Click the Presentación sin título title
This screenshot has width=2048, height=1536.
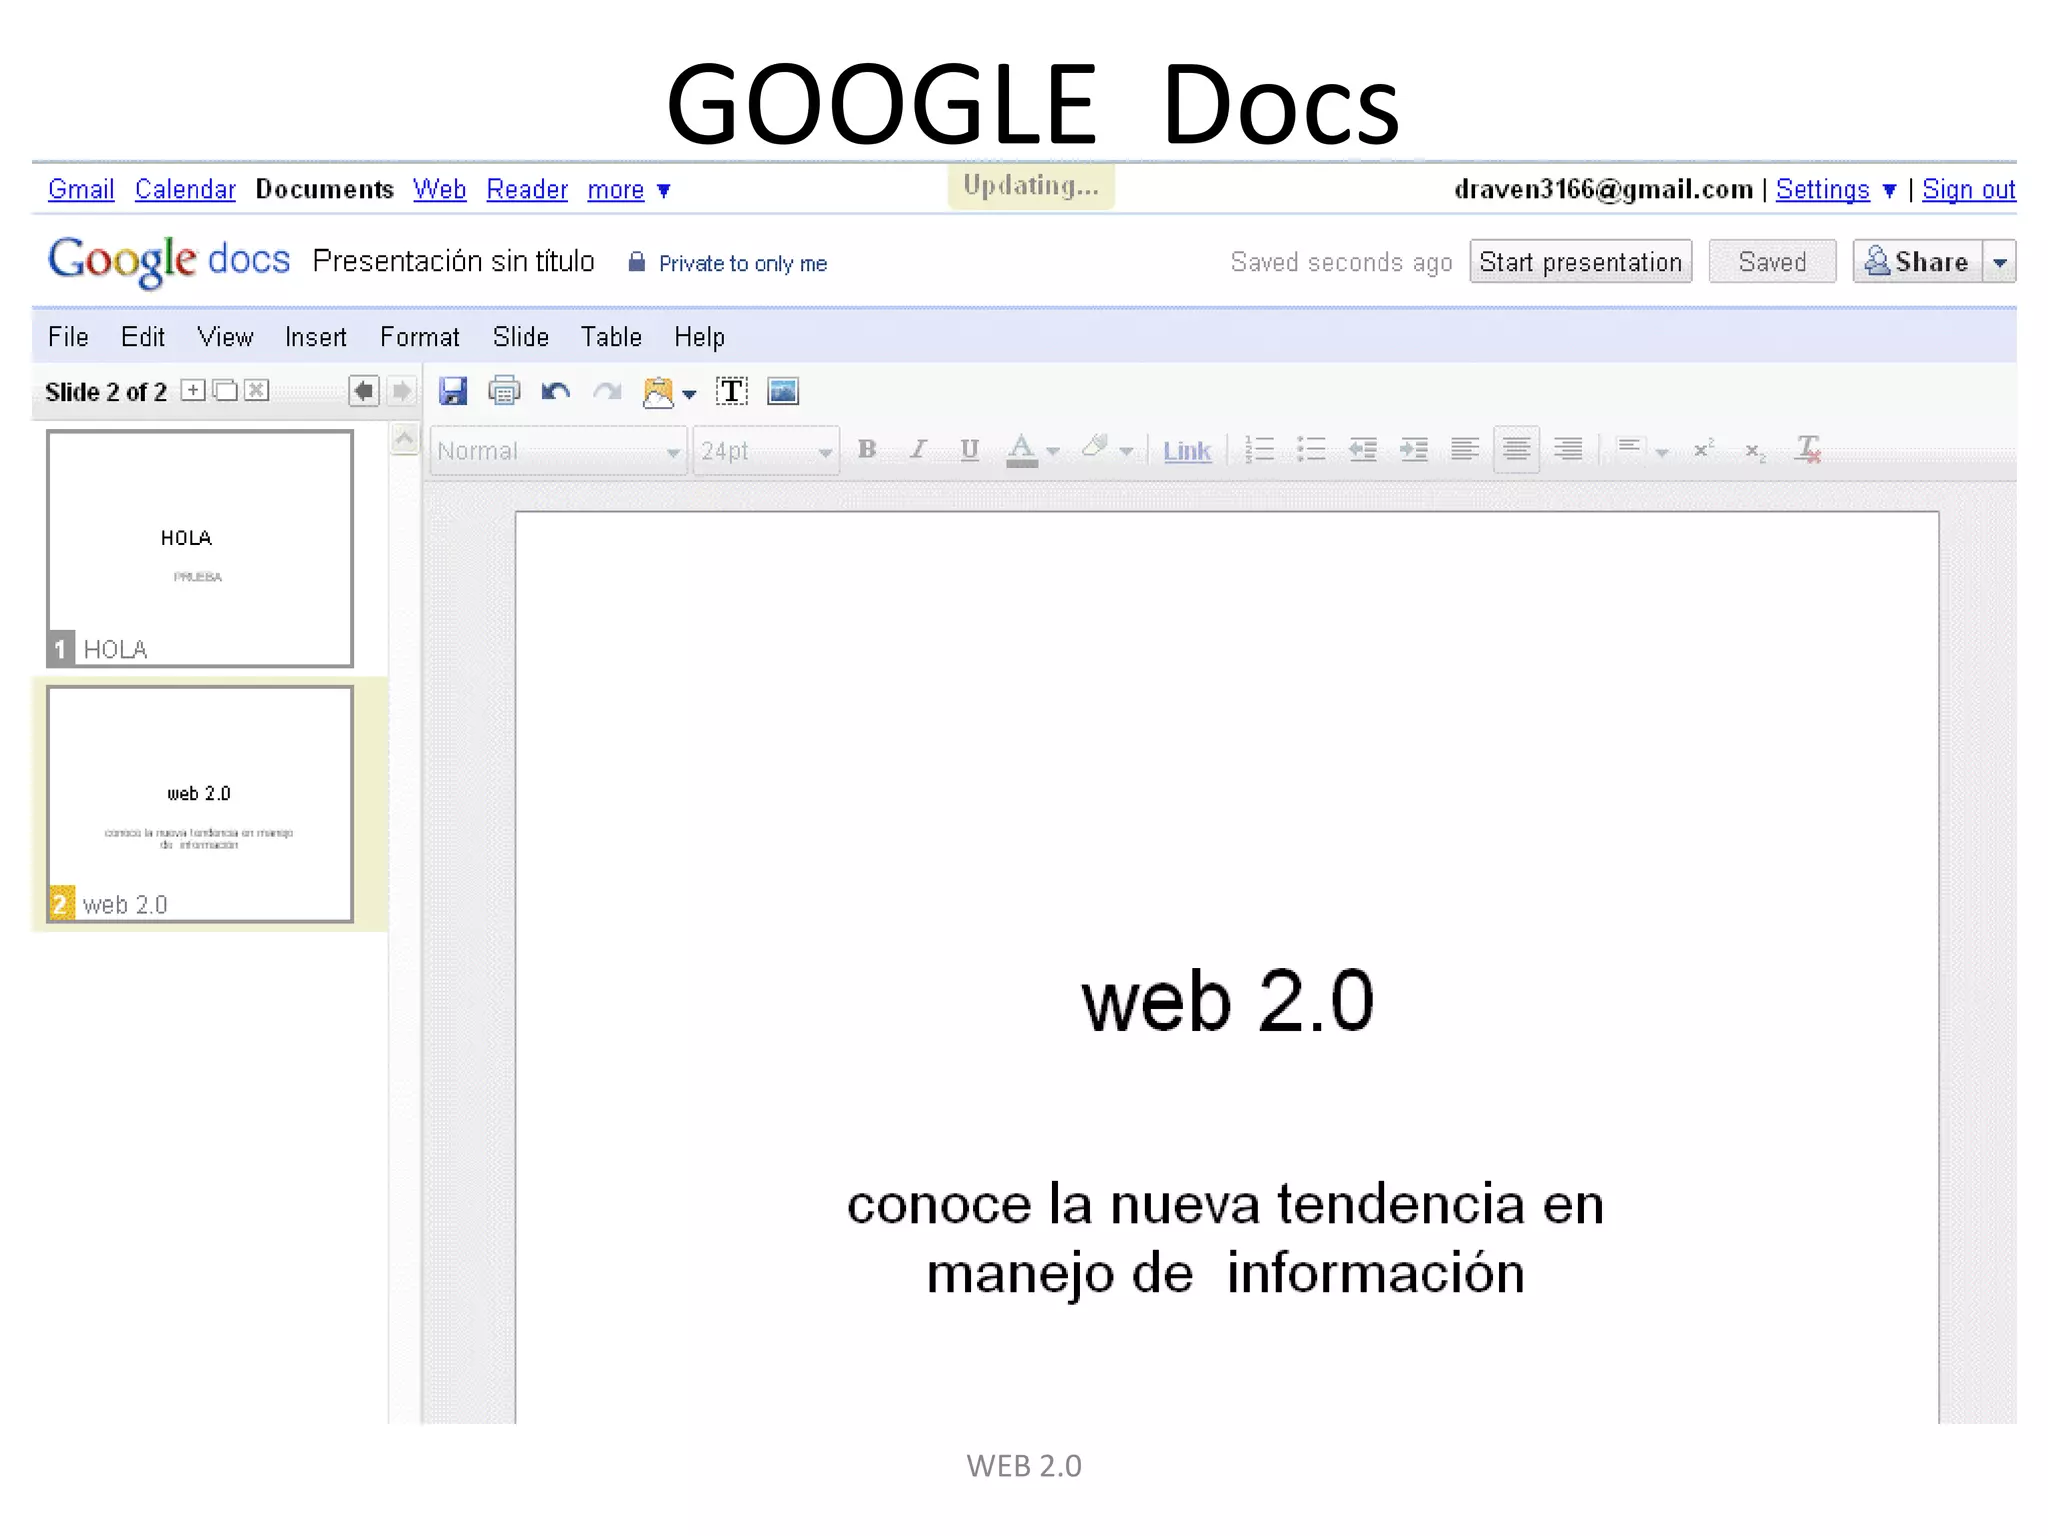click(453, 261)
